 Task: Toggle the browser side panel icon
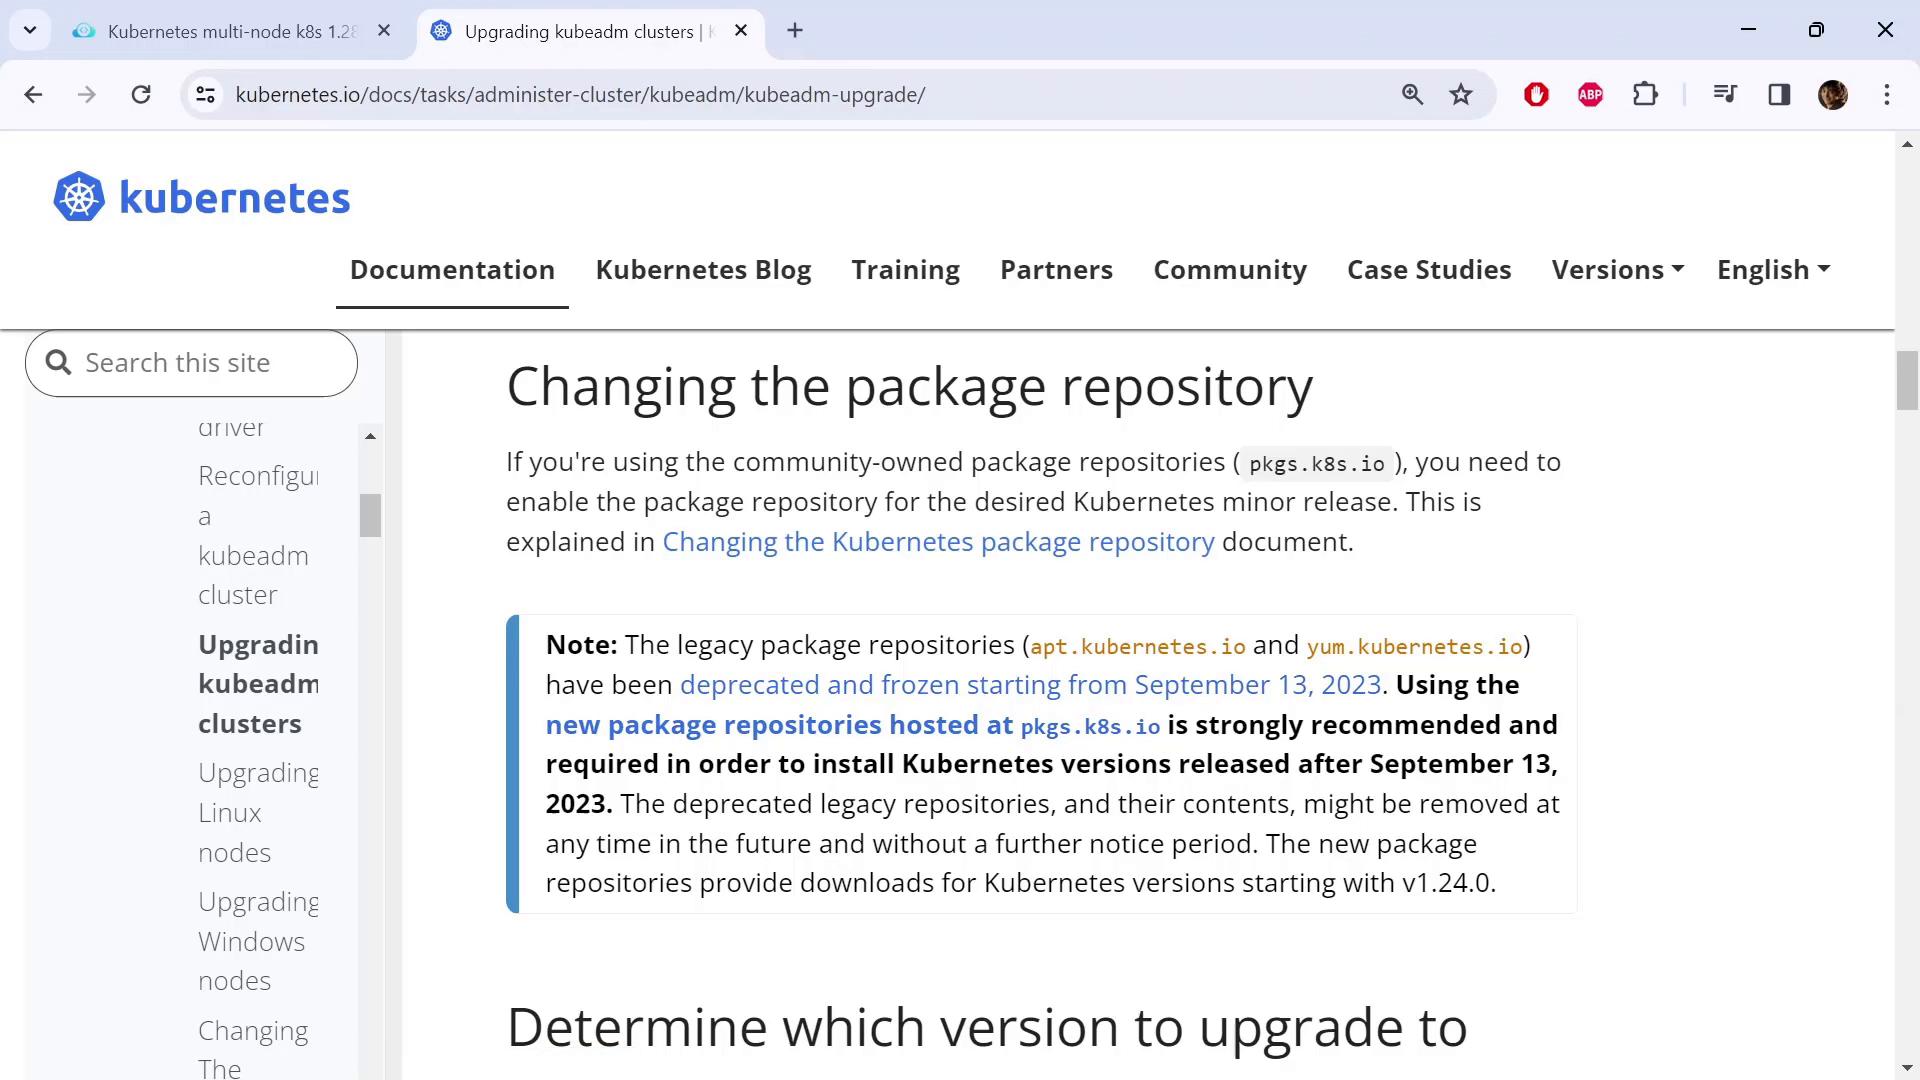pos(1779,95)
